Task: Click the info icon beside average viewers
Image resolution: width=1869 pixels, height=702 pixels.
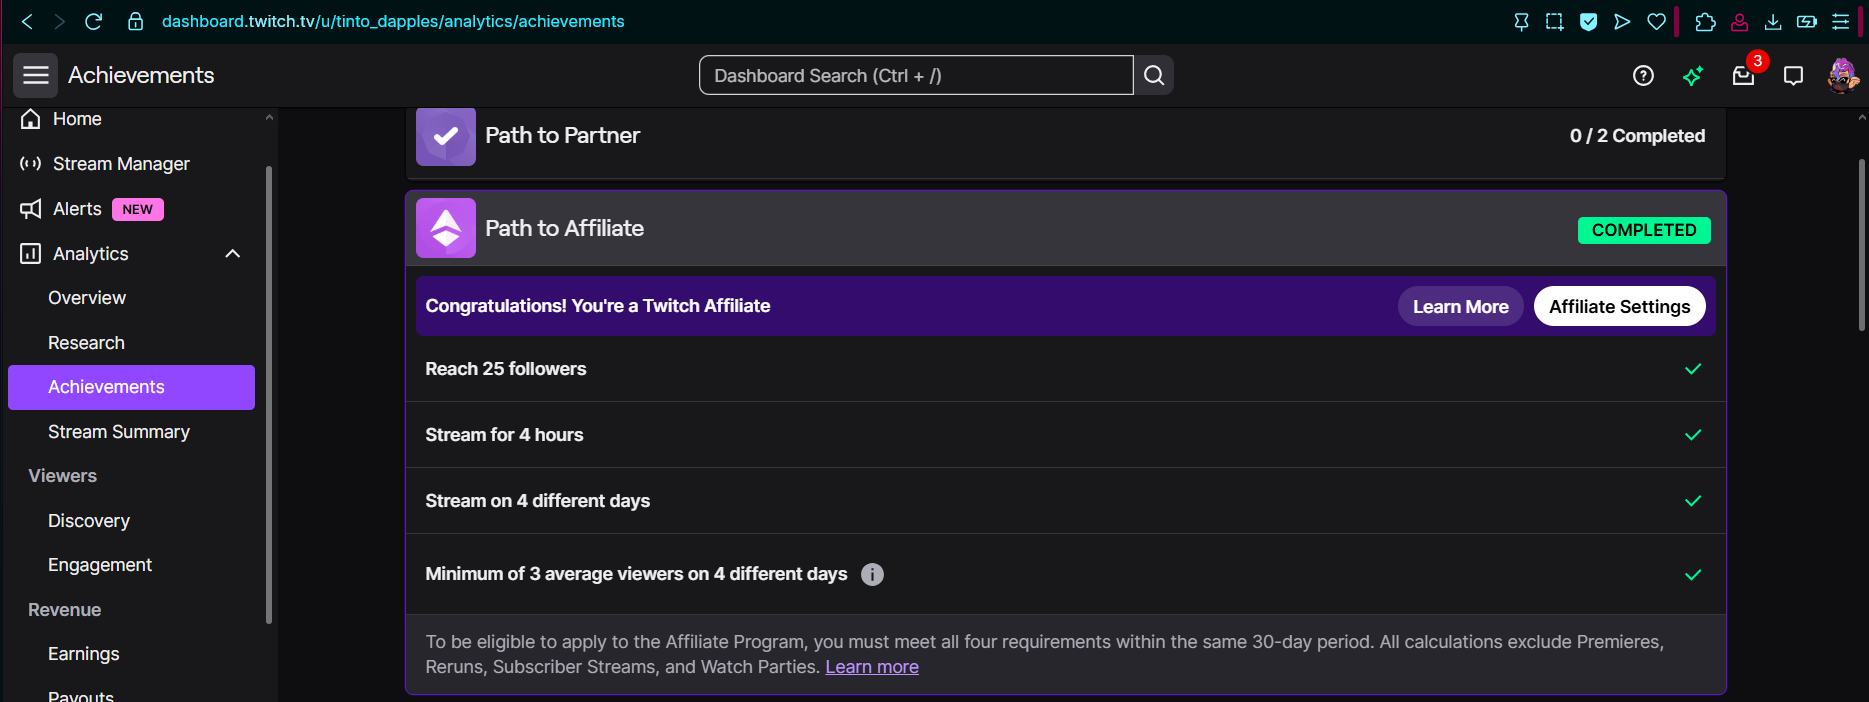Action: click(872, 574)
